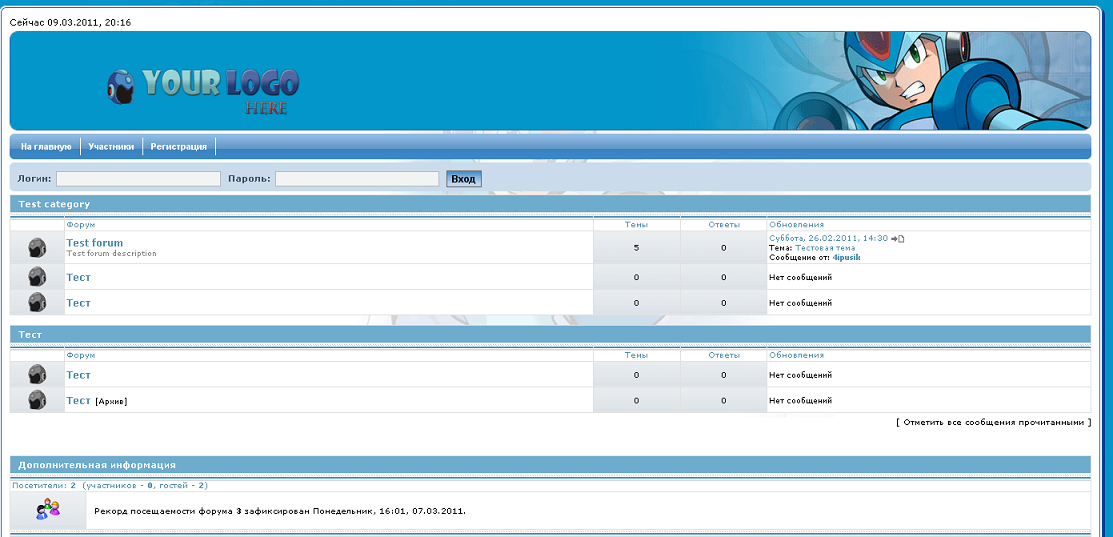This screenshot has height=537, width=1113.
Task: Open the Тест category header above the Архив forum
Action: click(x=30, y=334)
